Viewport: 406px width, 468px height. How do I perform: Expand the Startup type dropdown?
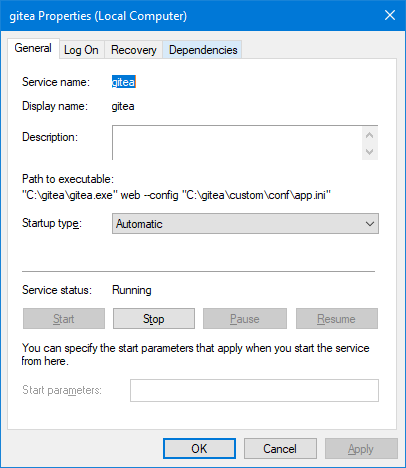click(x=245, y=224)
